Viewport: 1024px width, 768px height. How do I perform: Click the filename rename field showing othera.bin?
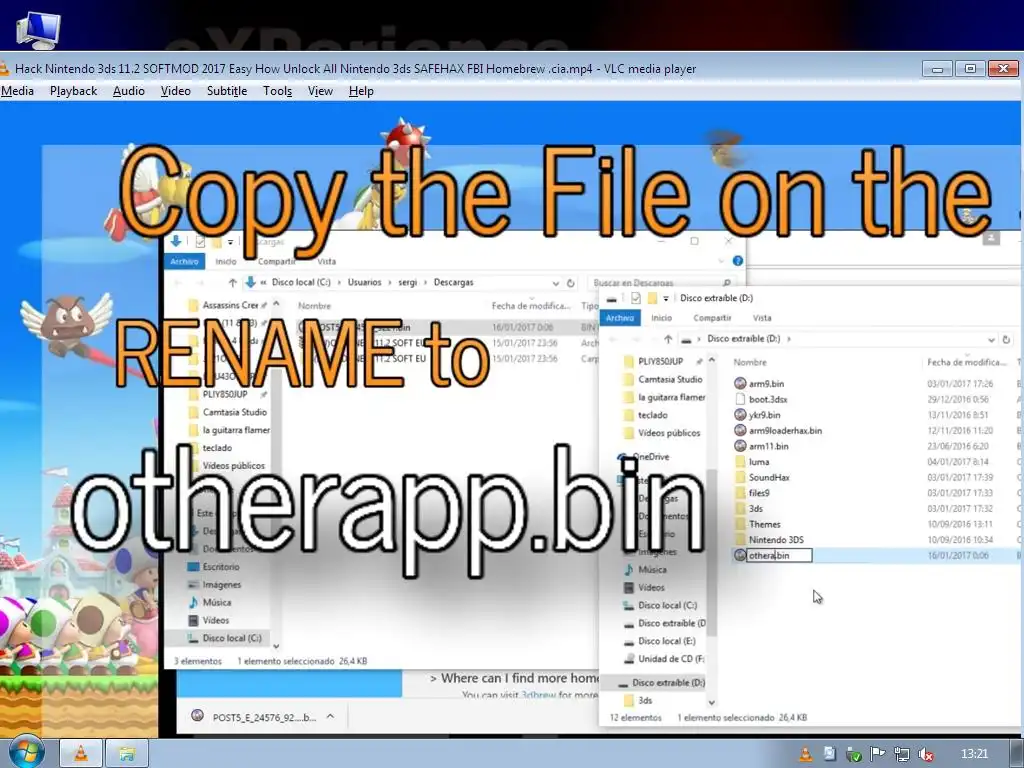(779, 556)
